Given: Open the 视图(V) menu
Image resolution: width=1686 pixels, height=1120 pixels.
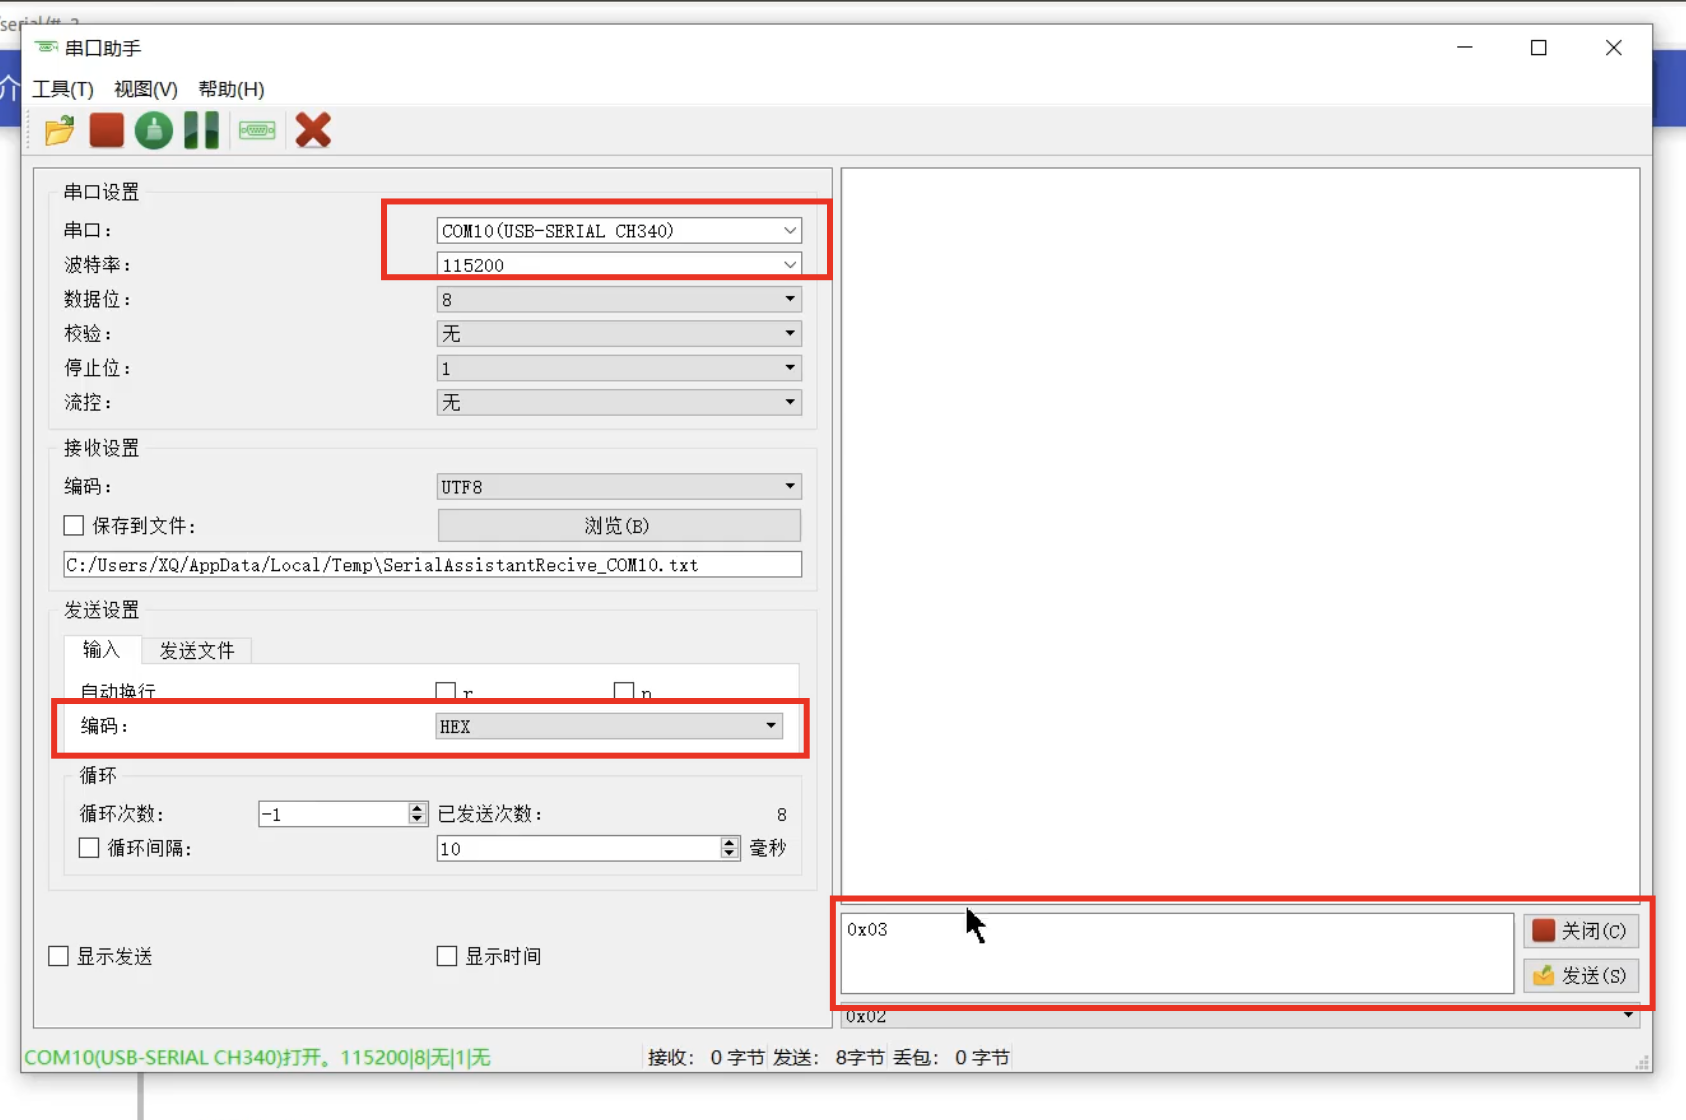Looking at the screenshot, I should tap(146, 89).
